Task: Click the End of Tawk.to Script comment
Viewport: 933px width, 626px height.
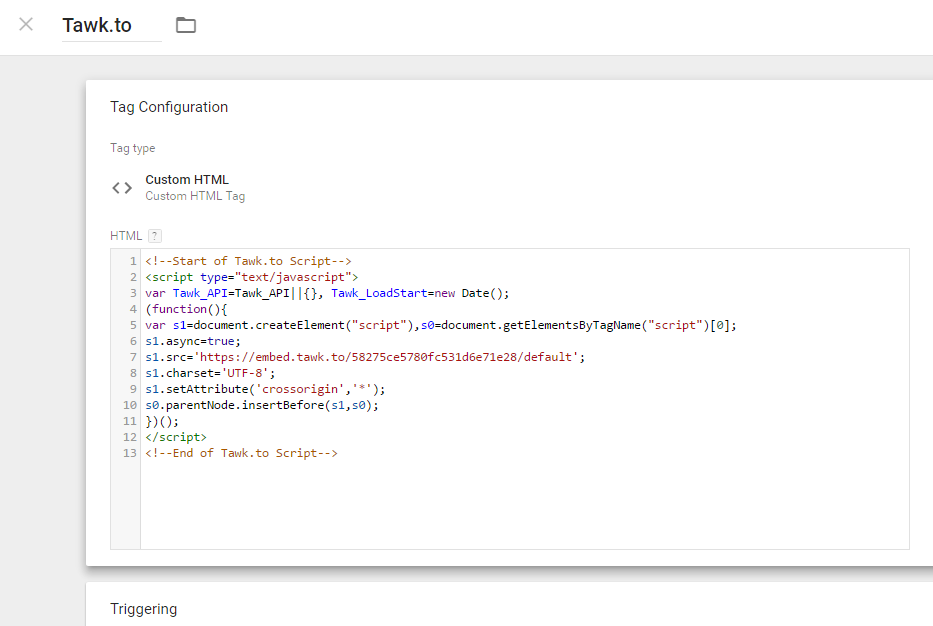Action: tap(241, 453)
